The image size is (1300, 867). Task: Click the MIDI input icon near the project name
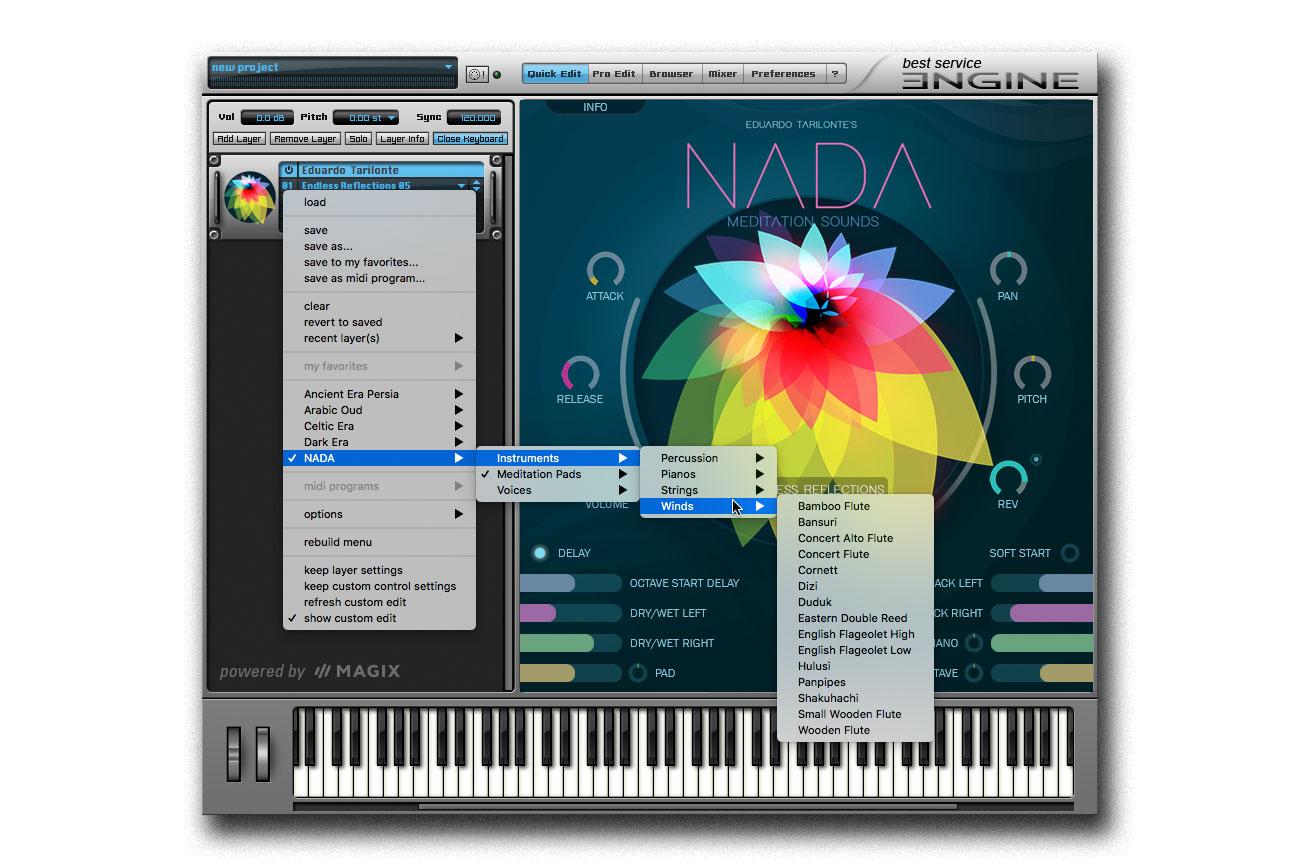coord(479,73)
